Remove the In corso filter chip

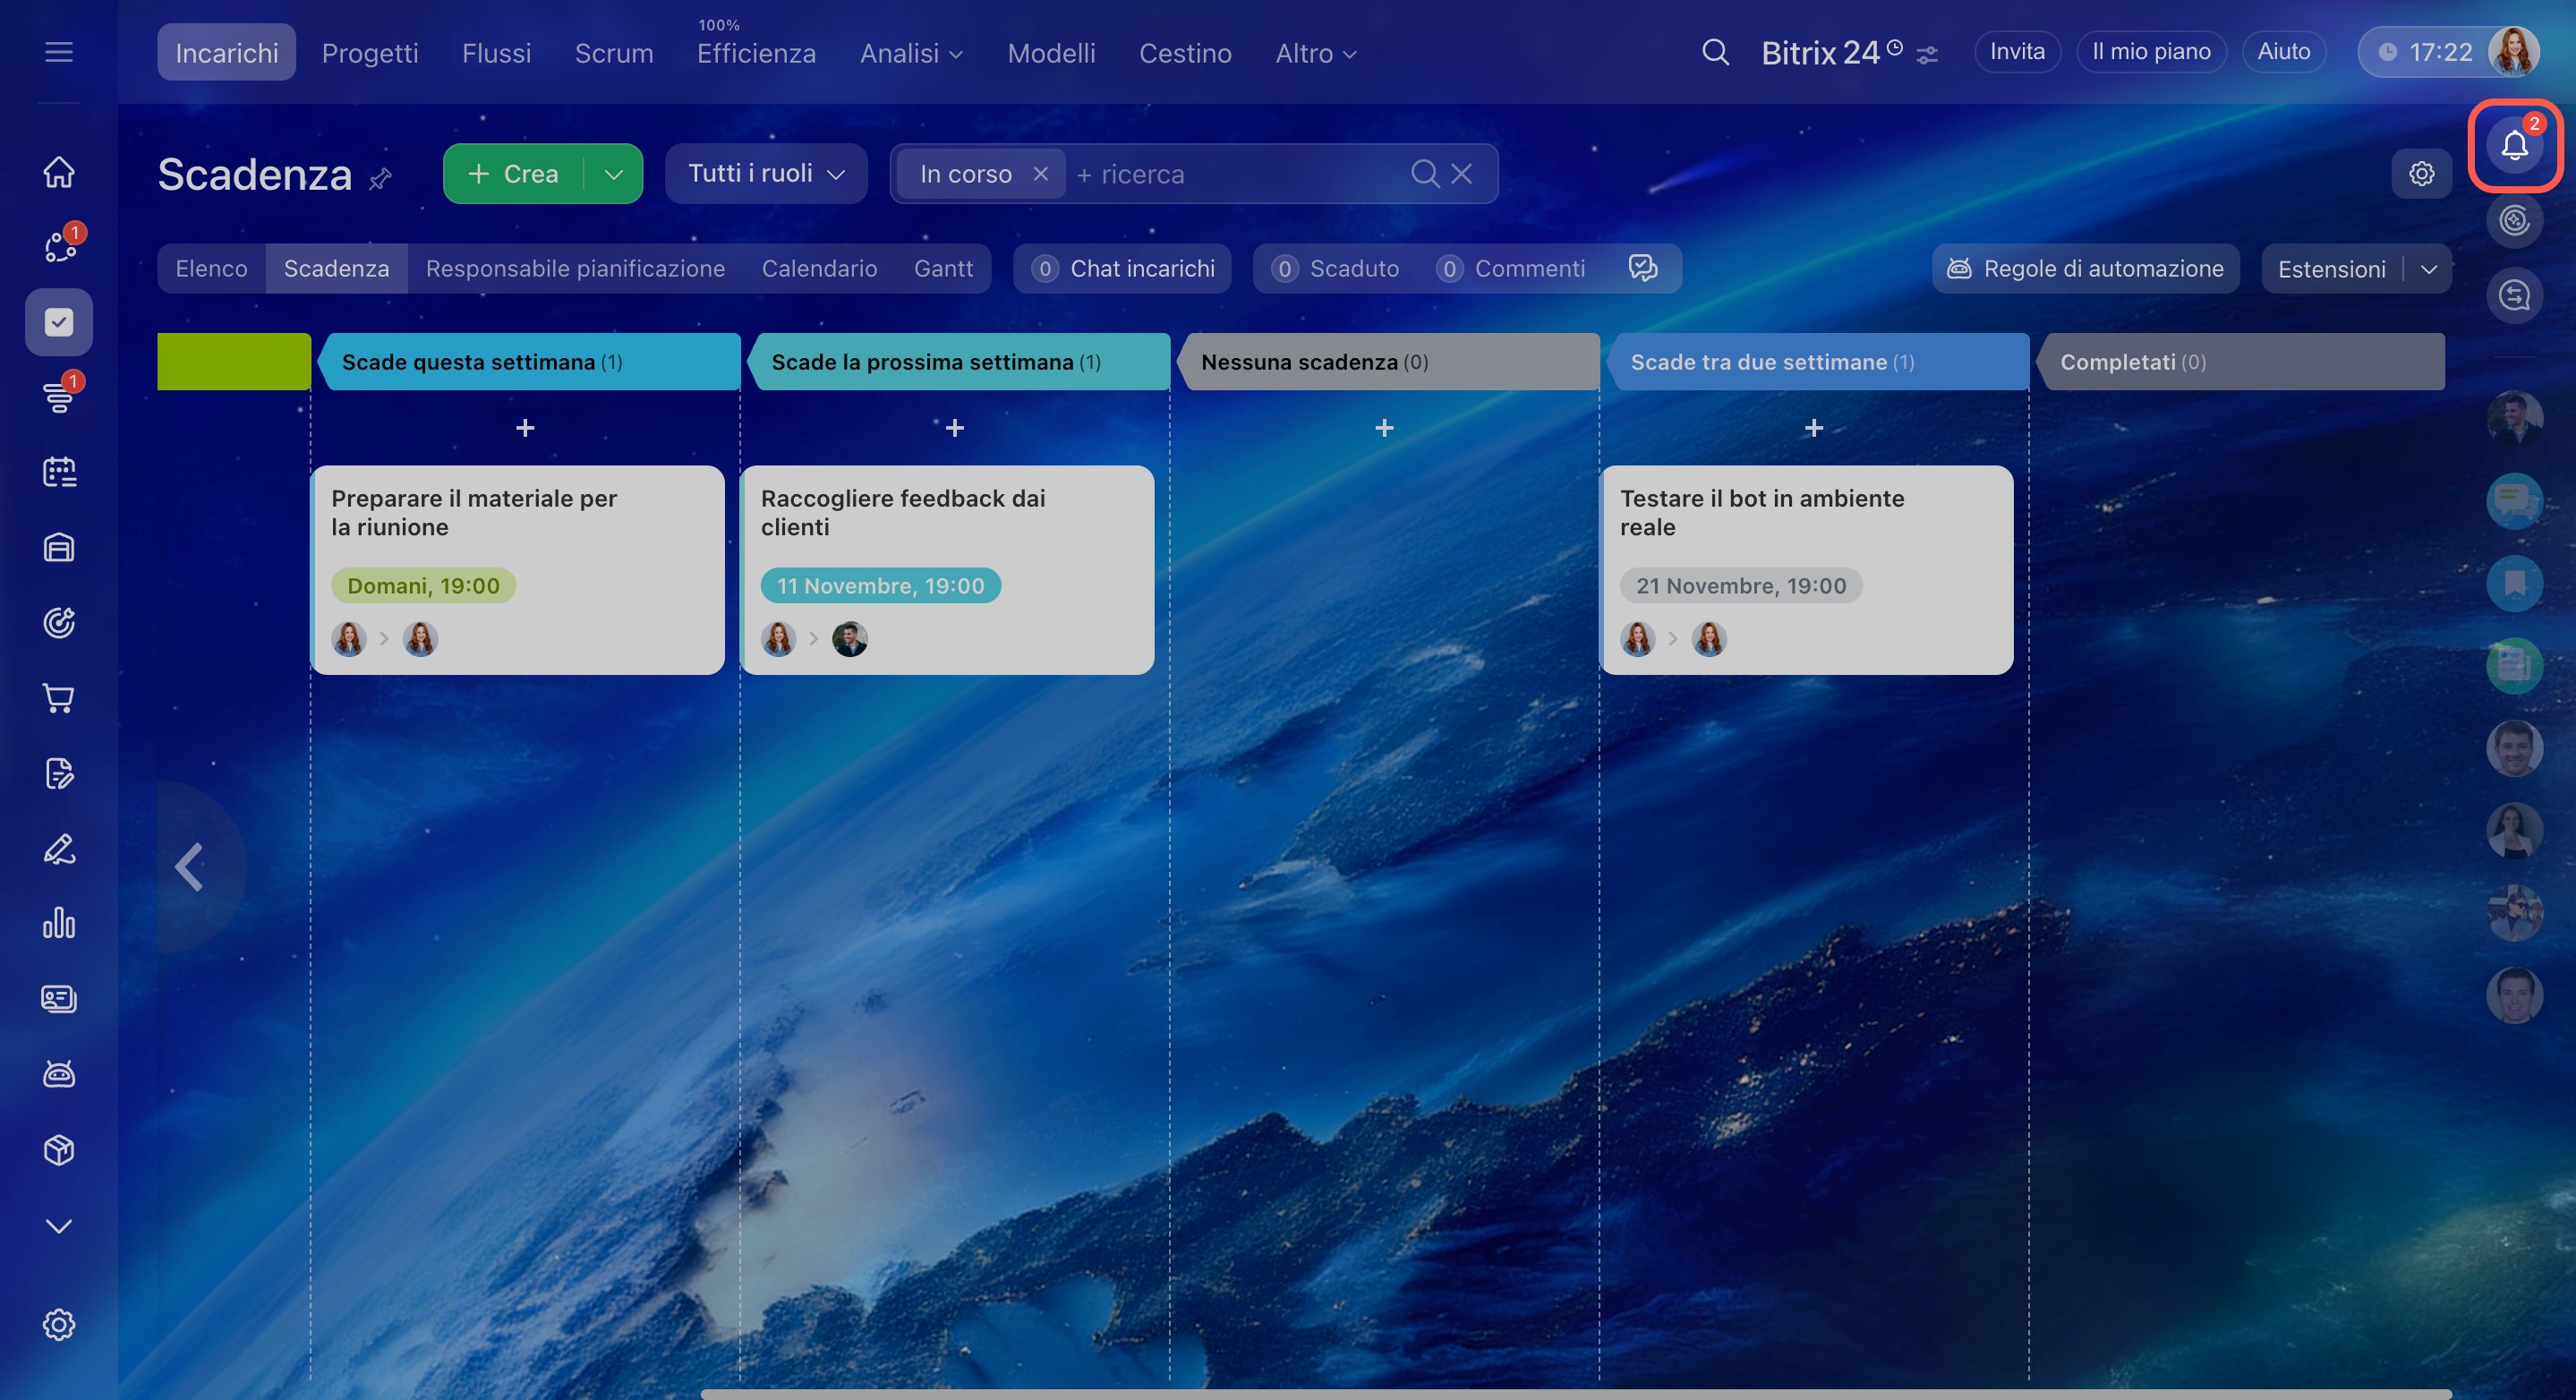click(x=1040, y=174)
